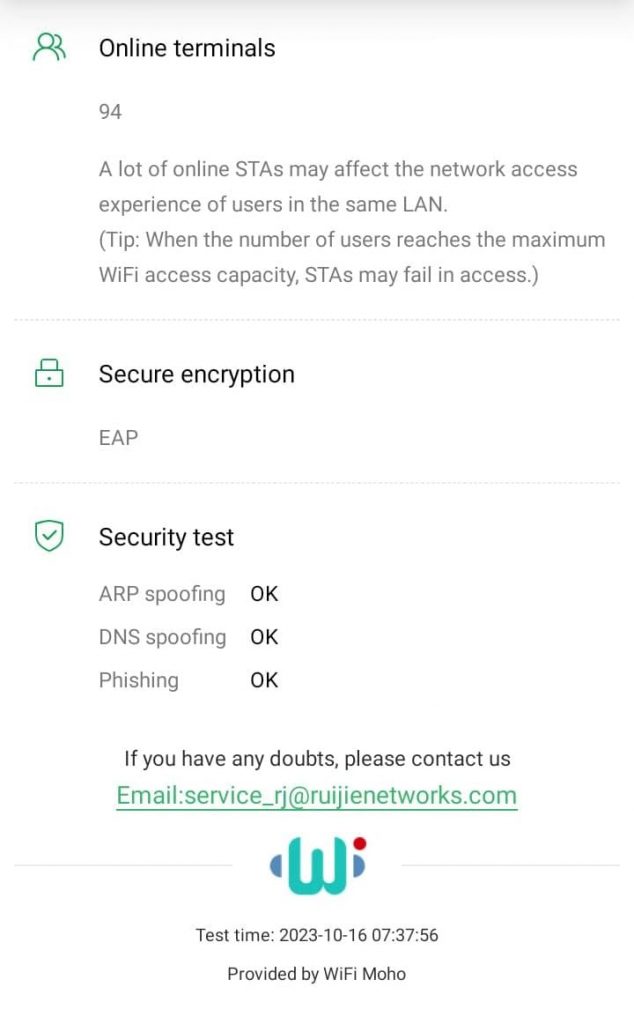
Task: Click the ARP spoofing label
Action: [162, 594]
